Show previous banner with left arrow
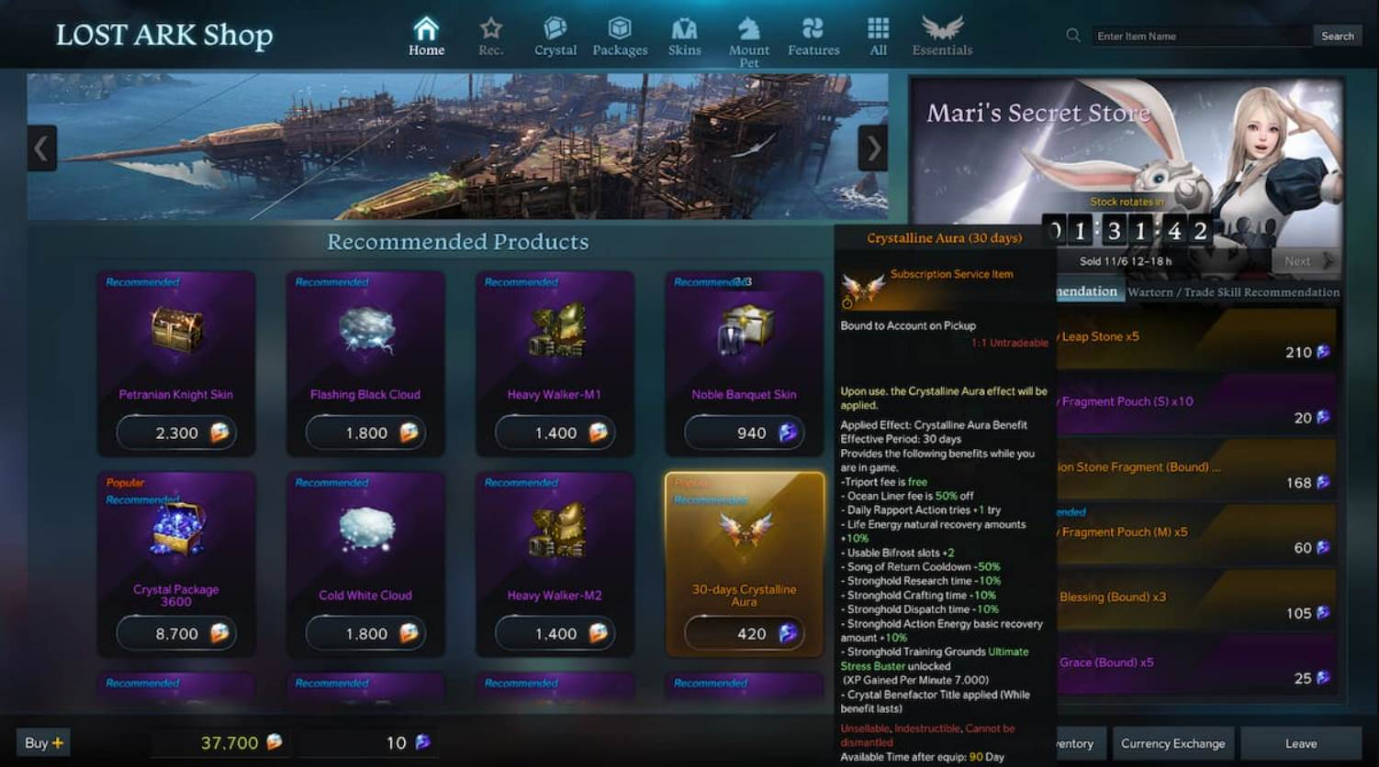The height and width of the screenshot is (767, 1379). (41, 149)
